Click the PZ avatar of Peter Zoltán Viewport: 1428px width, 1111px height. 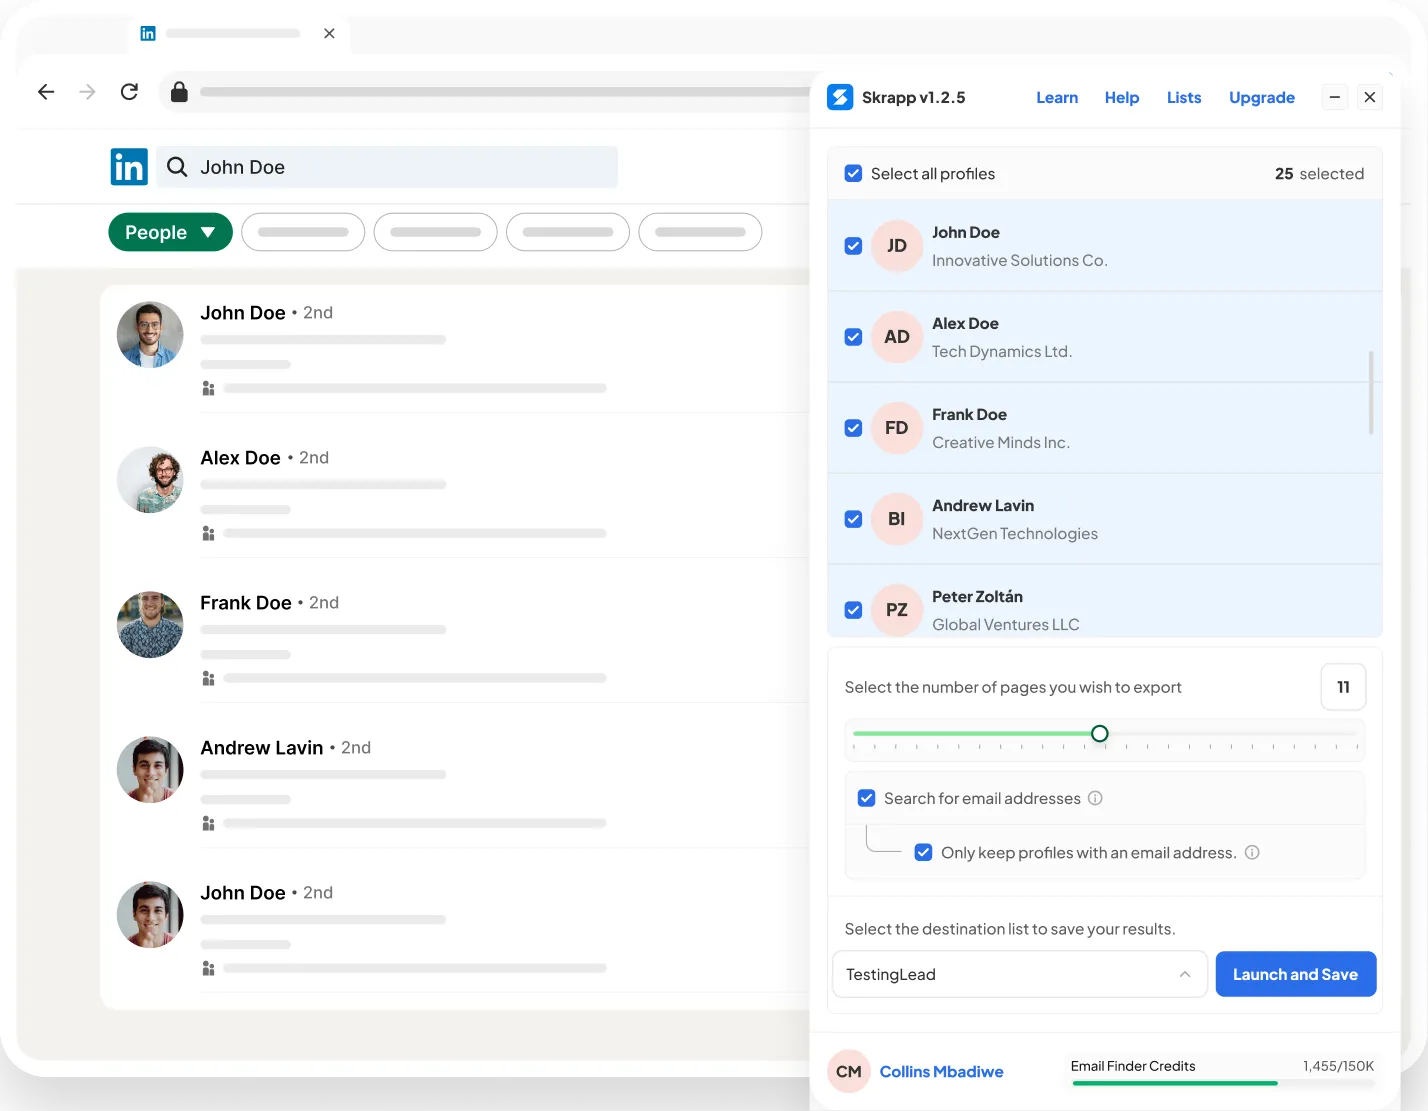pyautogui.click(x=897, y=610)
